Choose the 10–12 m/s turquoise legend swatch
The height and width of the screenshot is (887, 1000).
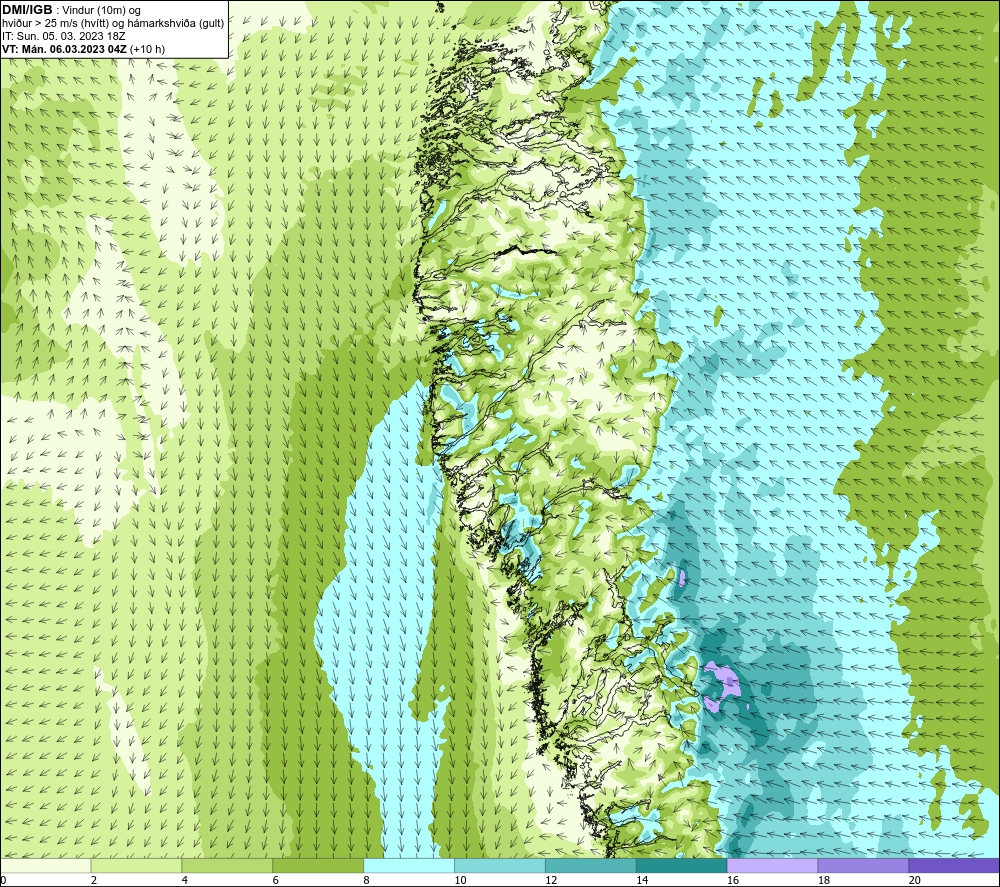[x=499, y=865]
